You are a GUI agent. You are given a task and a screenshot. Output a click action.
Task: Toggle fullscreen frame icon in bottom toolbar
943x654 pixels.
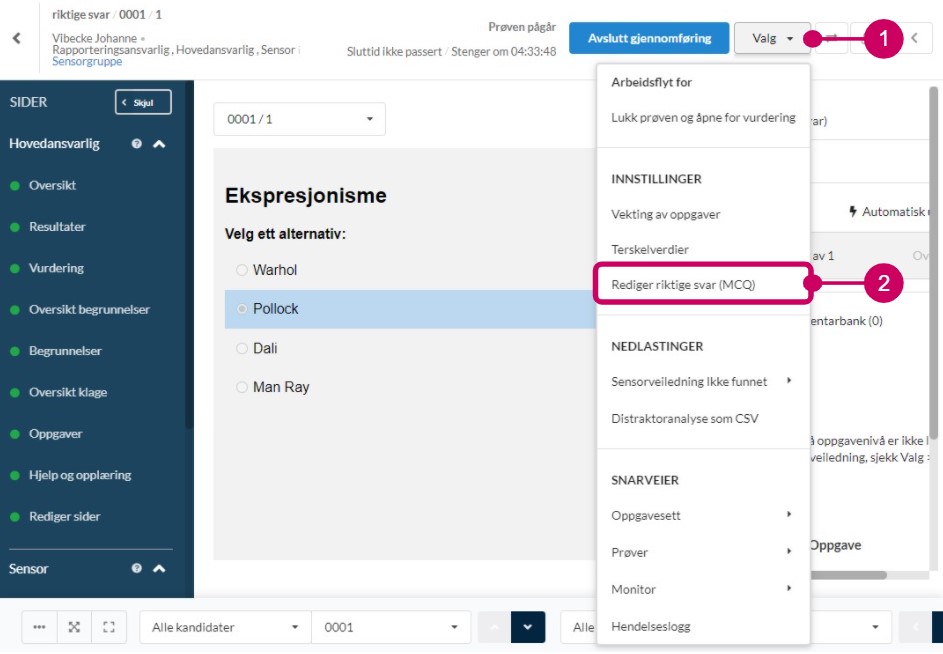point(109,627)
